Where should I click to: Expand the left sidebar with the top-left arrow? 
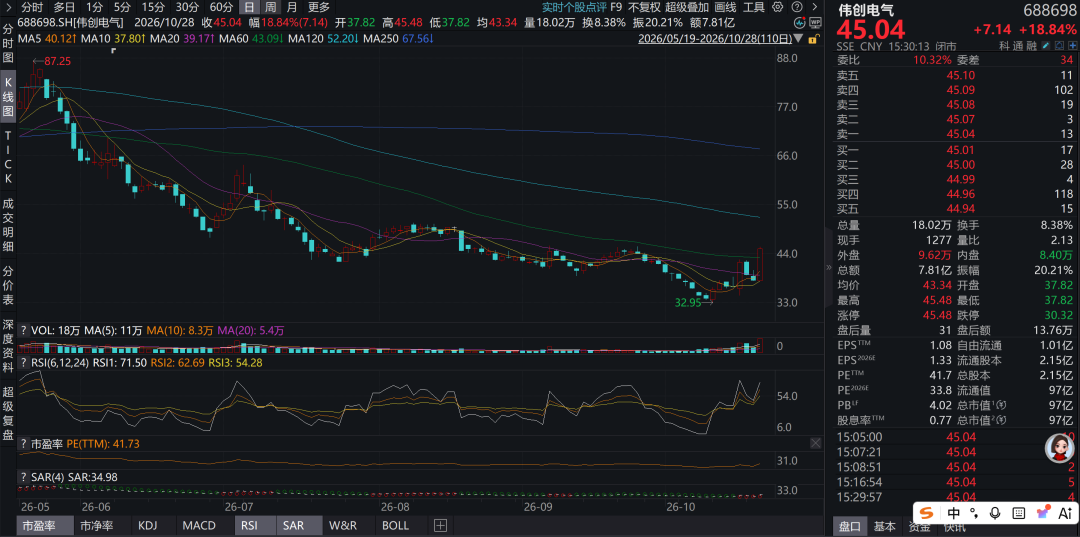coord(8,8)
